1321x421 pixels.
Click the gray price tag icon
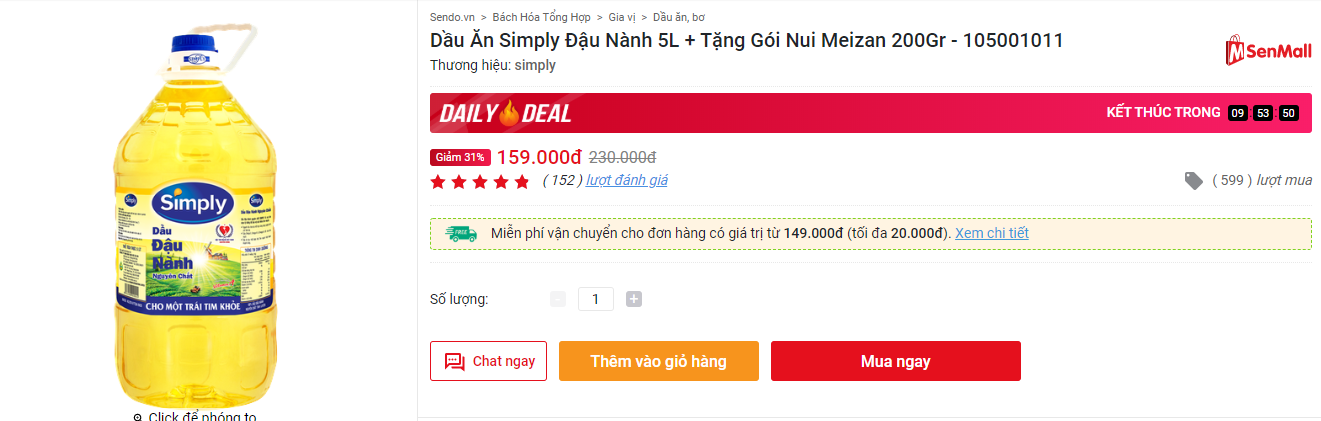click(x=1194, y=181)
